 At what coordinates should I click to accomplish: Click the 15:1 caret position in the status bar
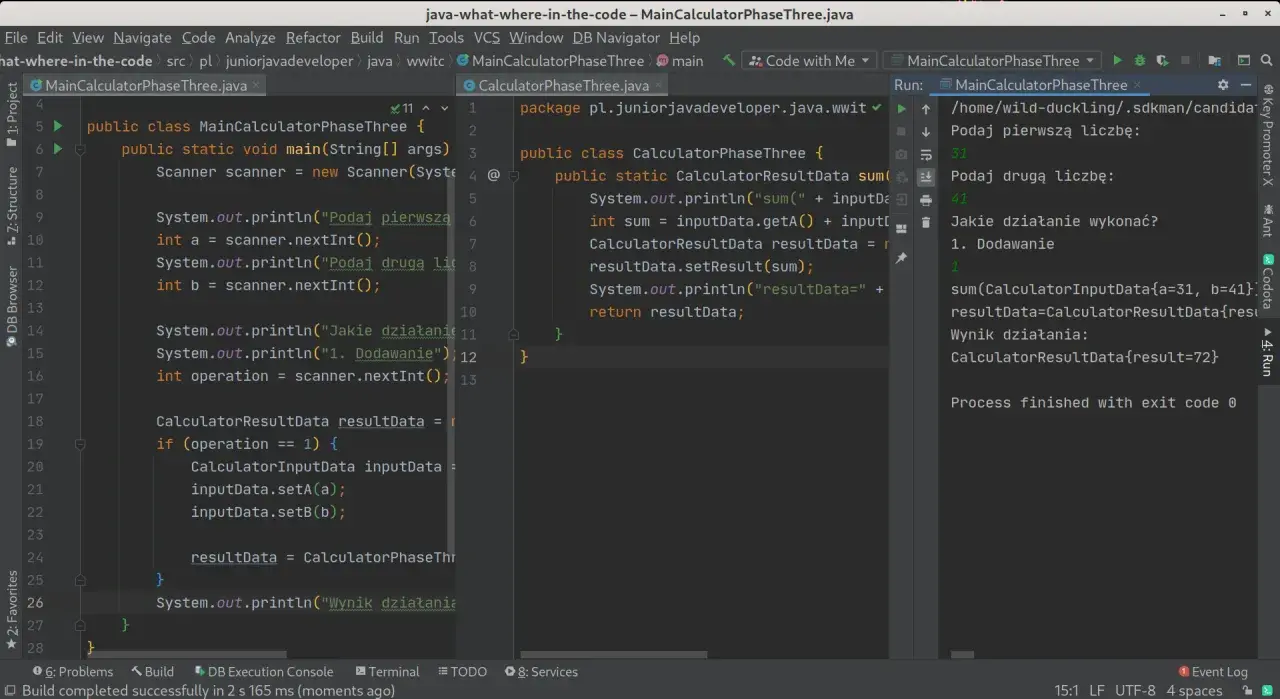coord(1066,690)
